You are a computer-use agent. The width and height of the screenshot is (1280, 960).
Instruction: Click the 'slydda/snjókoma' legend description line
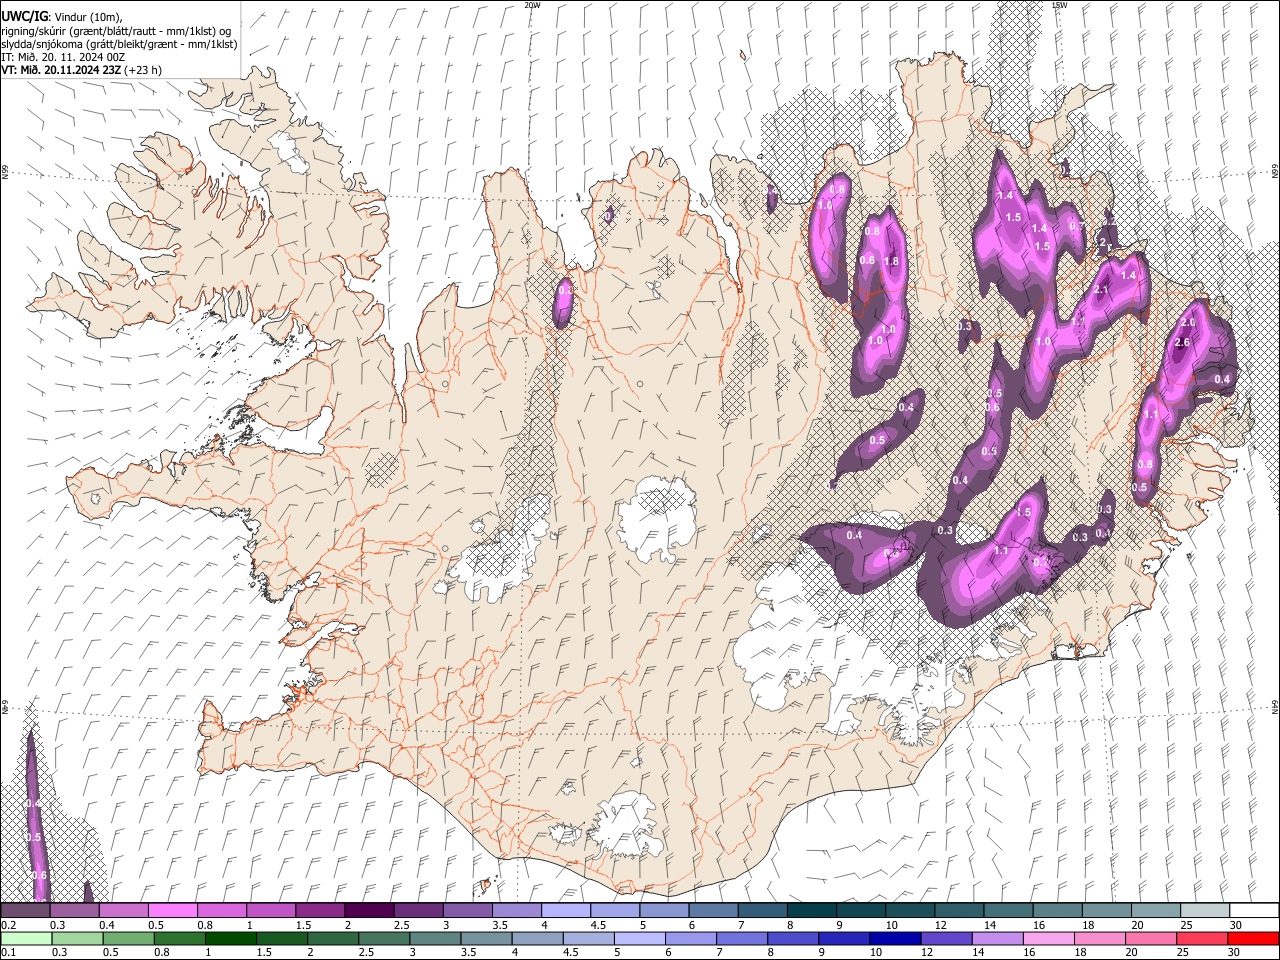[119, 44]
